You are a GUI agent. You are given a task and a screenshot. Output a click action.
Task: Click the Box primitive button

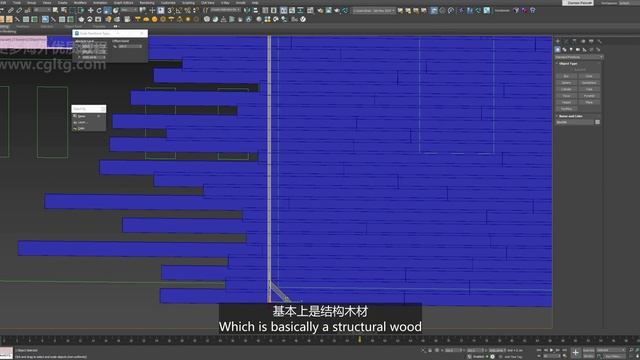tap(566, 76)
